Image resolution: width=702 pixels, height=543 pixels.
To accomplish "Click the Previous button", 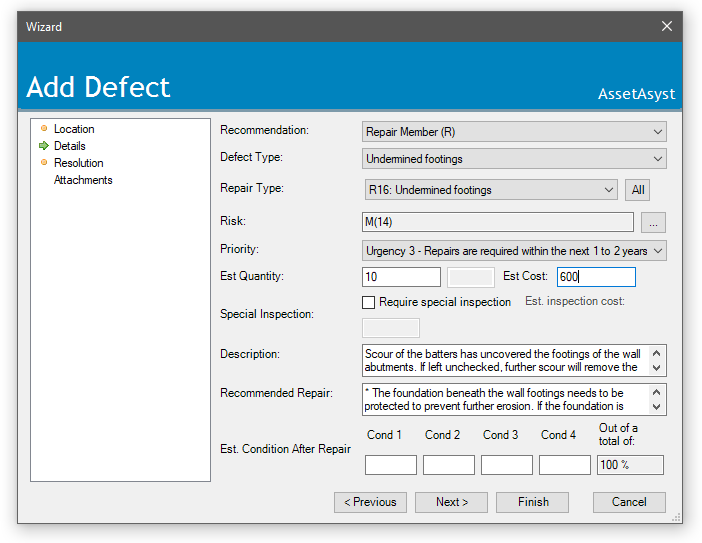I will click(370, 502).
